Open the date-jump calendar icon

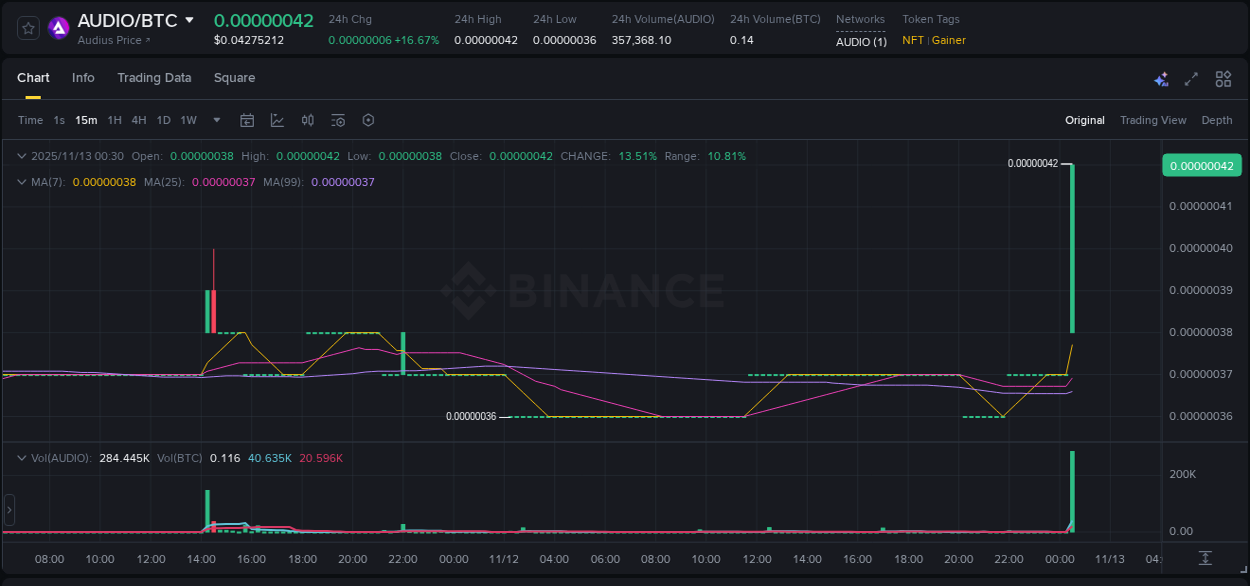pos(247,120)
